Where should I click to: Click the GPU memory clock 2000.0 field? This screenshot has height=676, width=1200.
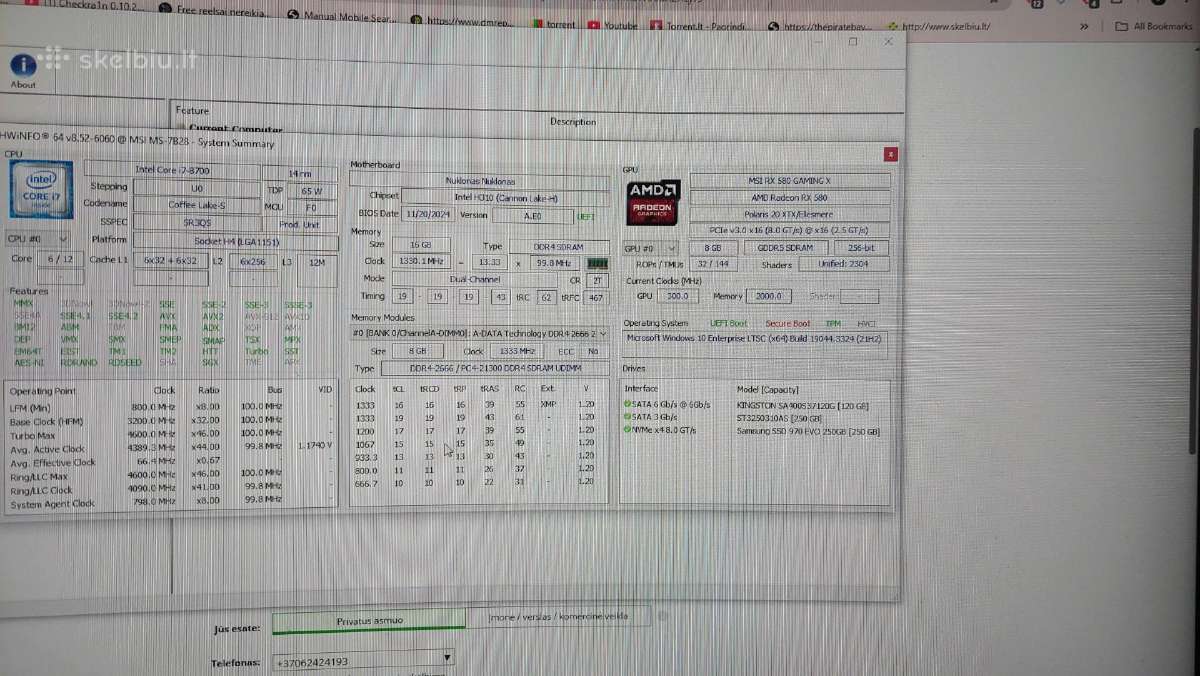click(769, 296)
